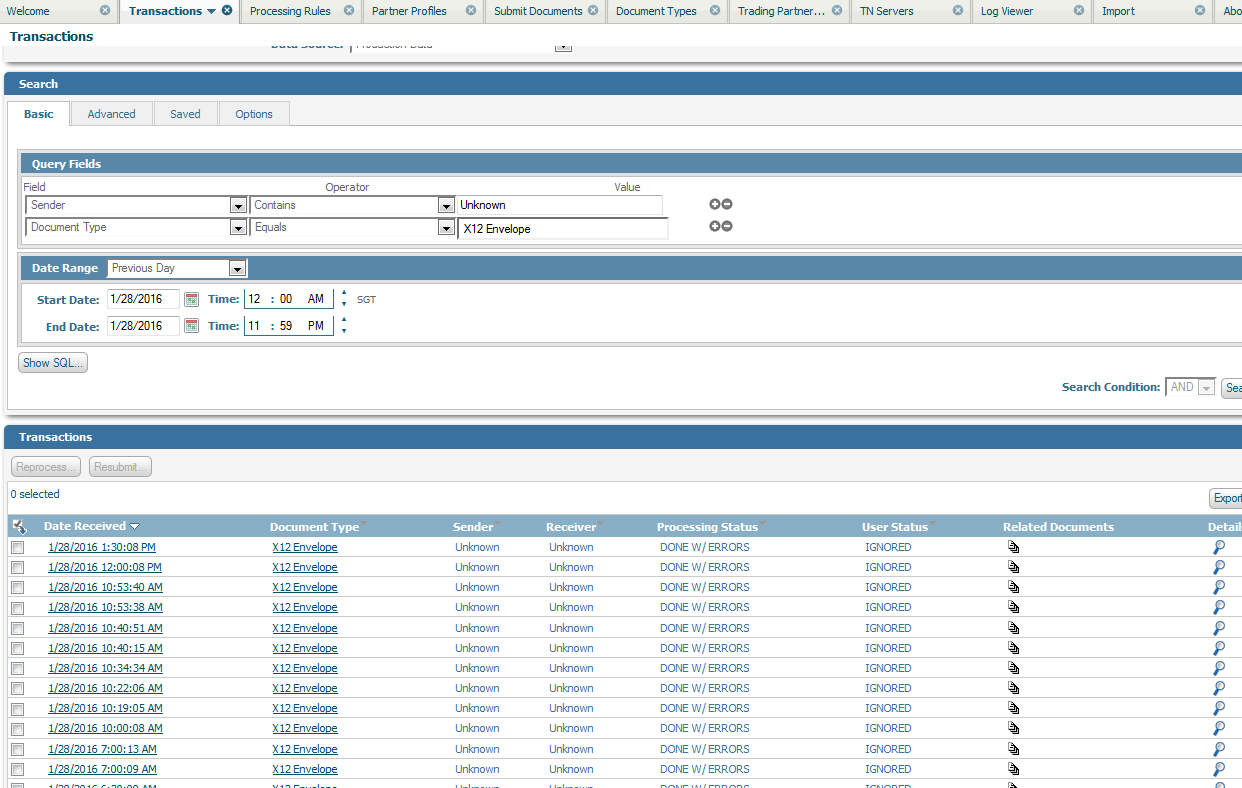Screen dimensions: 1242x788
Task: Select the 10:53:40 AM transaction checkbox
Action: pos(17,587)
